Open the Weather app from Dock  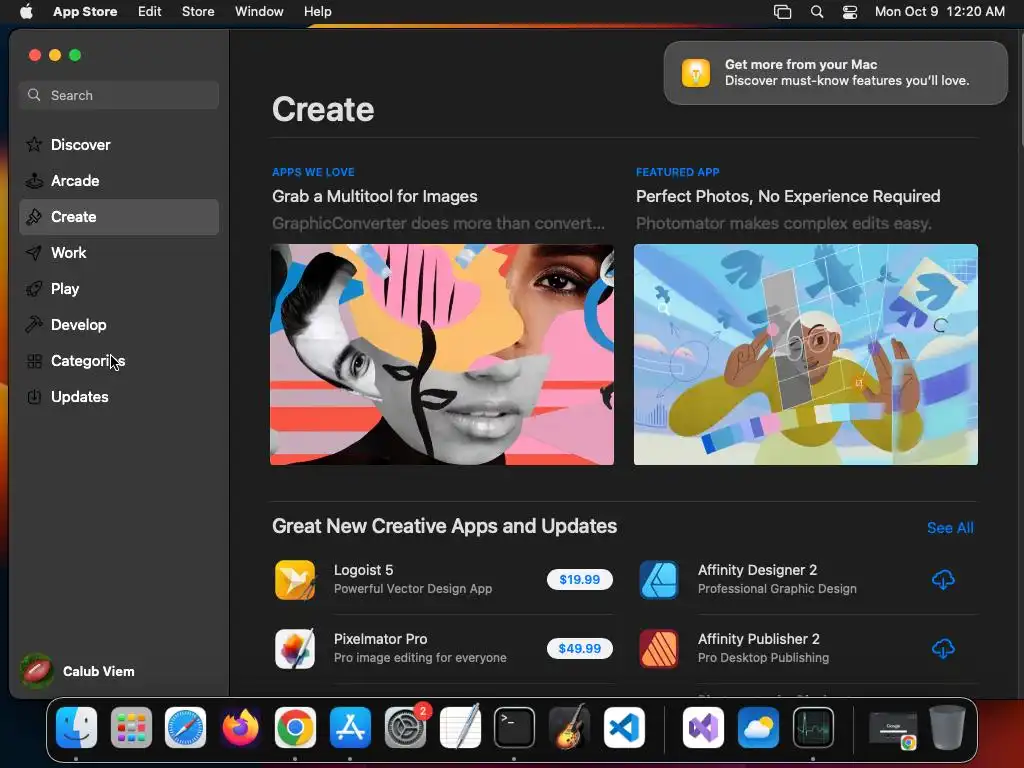click(758, 727)
